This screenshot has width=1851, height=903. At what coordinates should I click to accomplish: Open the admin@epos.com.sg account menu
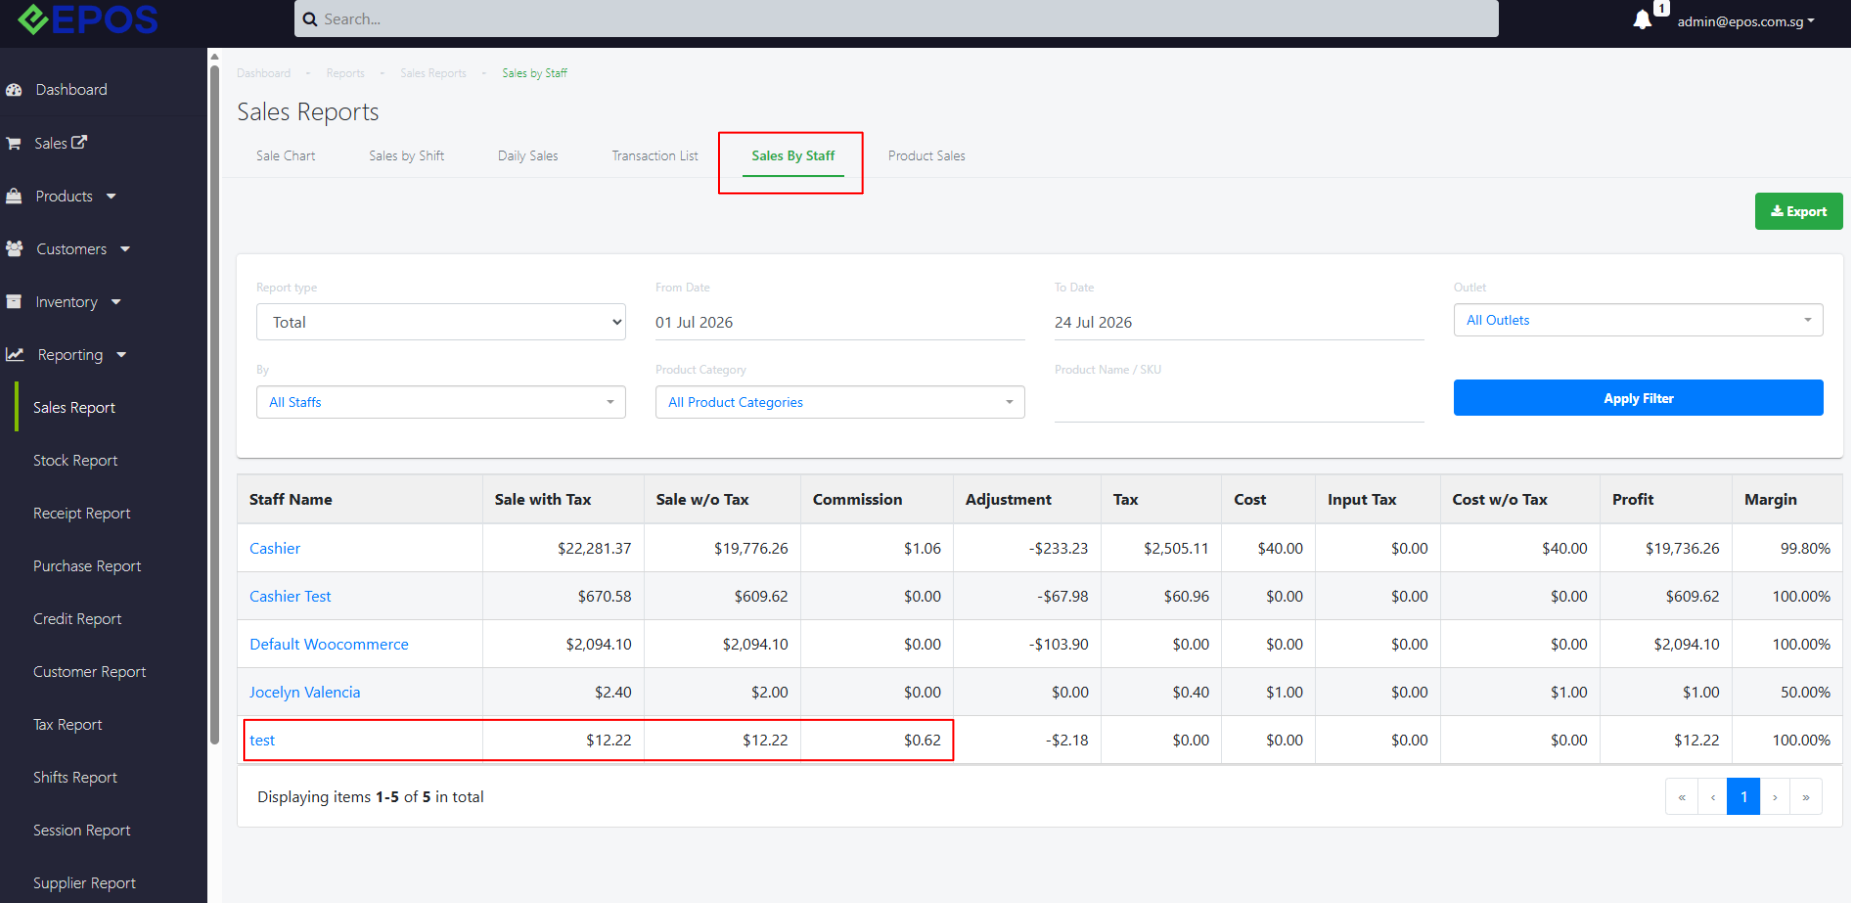[1745, 21]
